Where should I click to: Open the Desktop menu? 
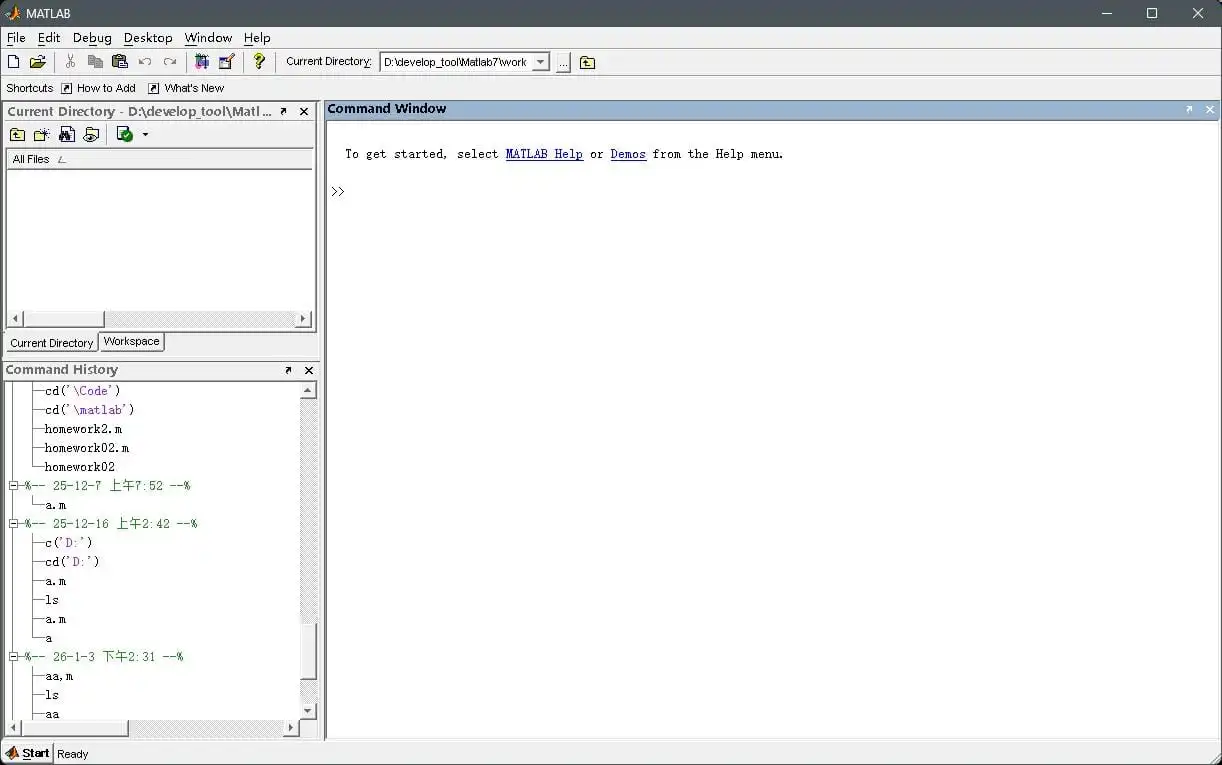(x=148, y=38)
